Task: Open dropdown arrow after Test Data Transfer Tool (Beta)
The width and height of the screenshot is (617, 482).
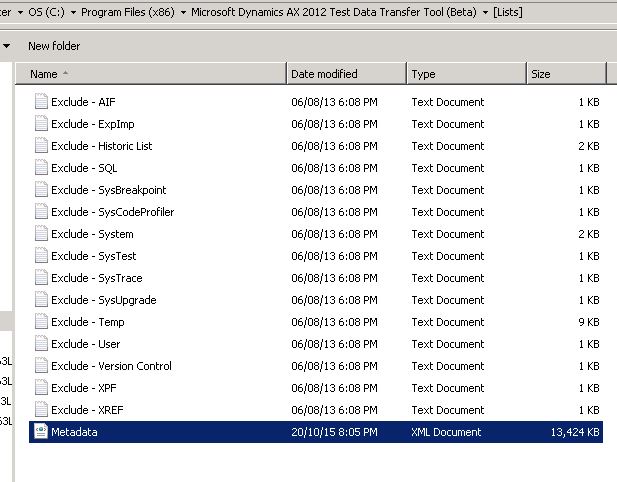Action: pos(486,13)
